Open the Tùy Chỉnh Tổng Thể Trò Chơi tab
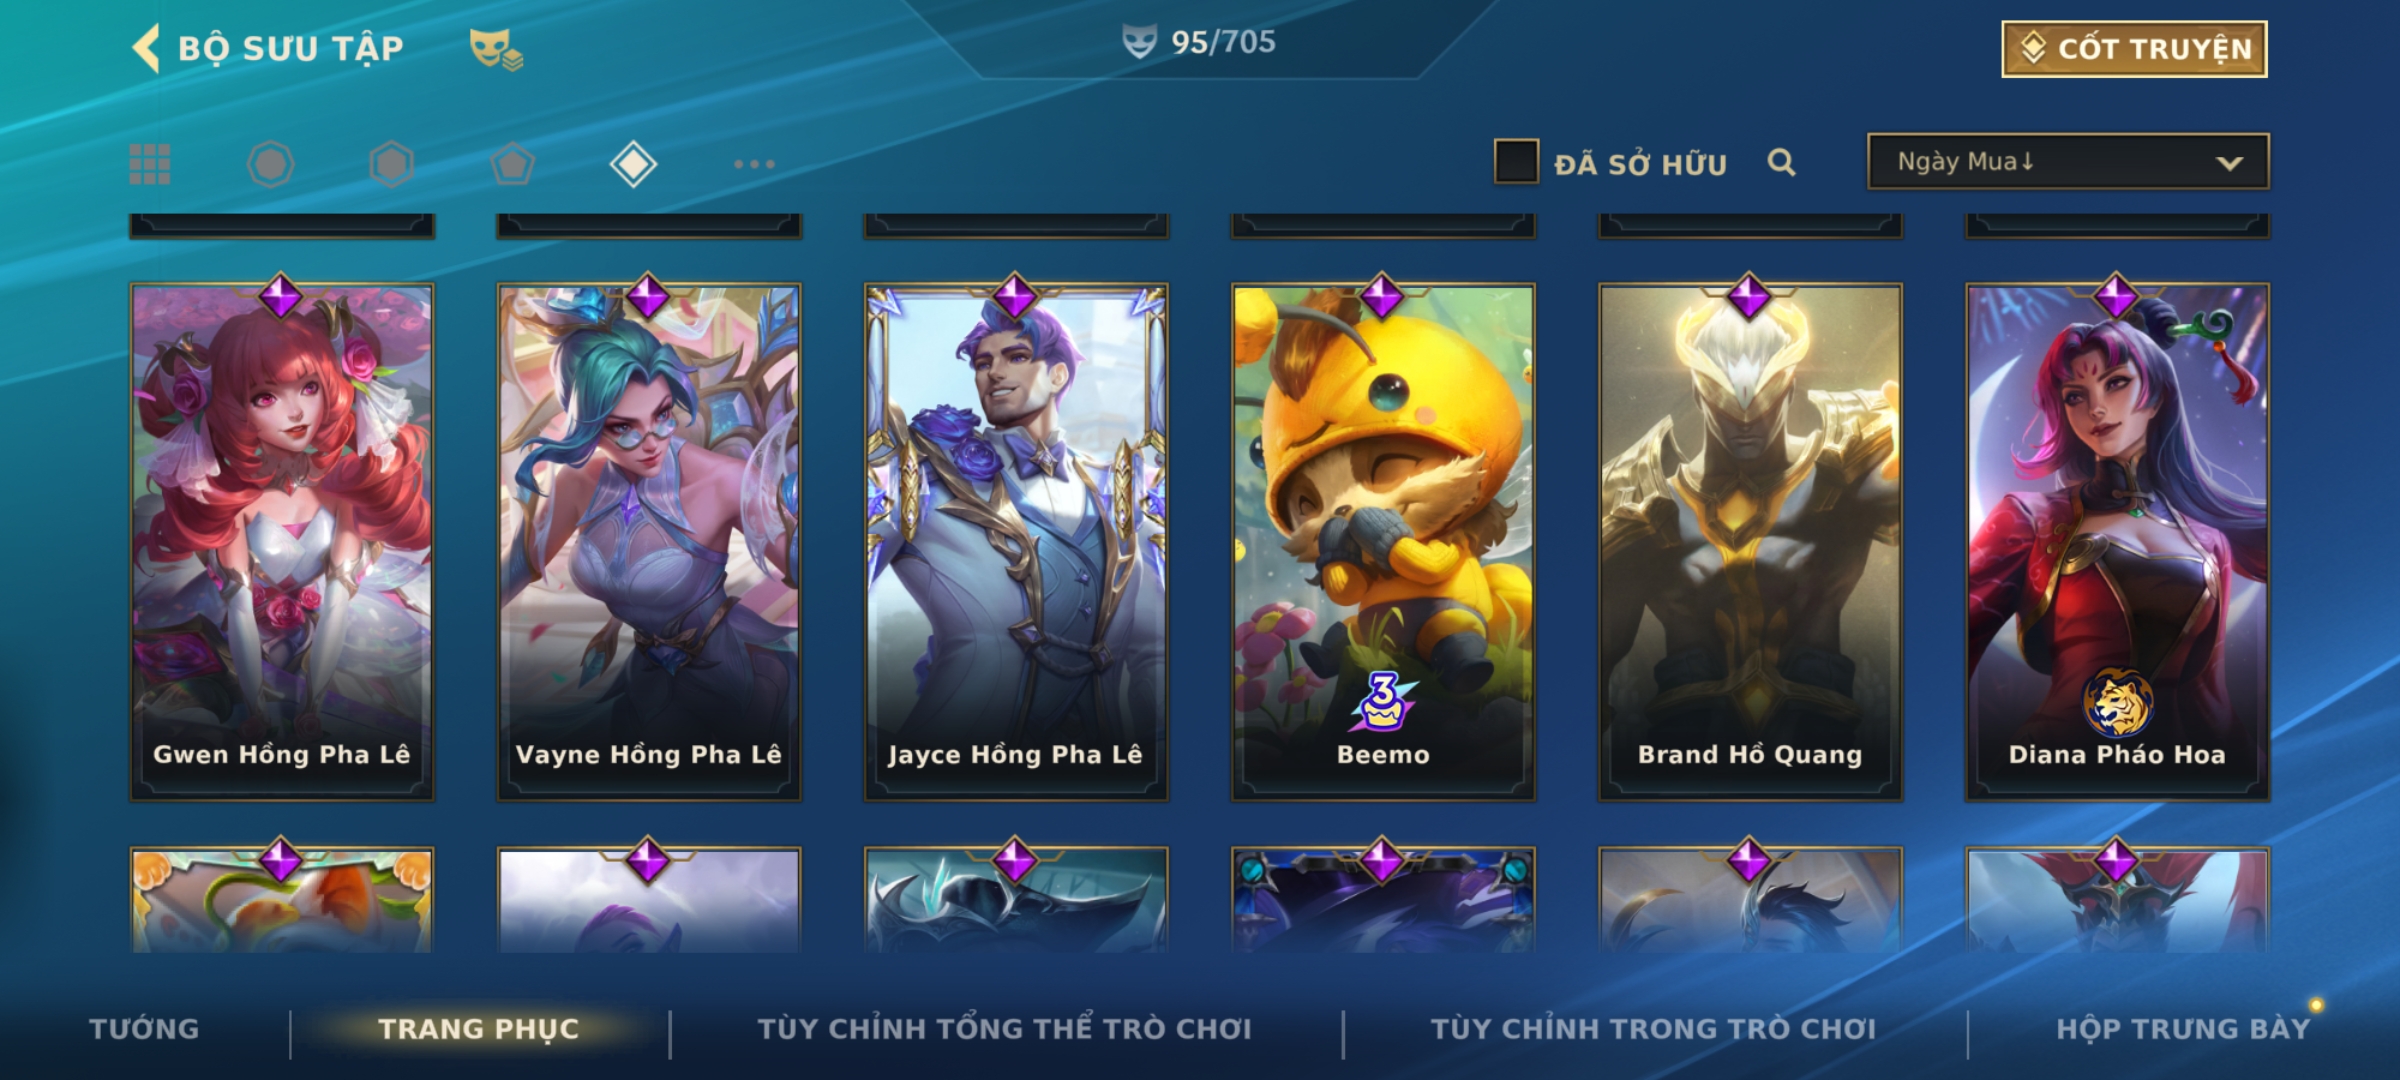This screenshot has height=1080, width=2400. pos(1004,1029)
